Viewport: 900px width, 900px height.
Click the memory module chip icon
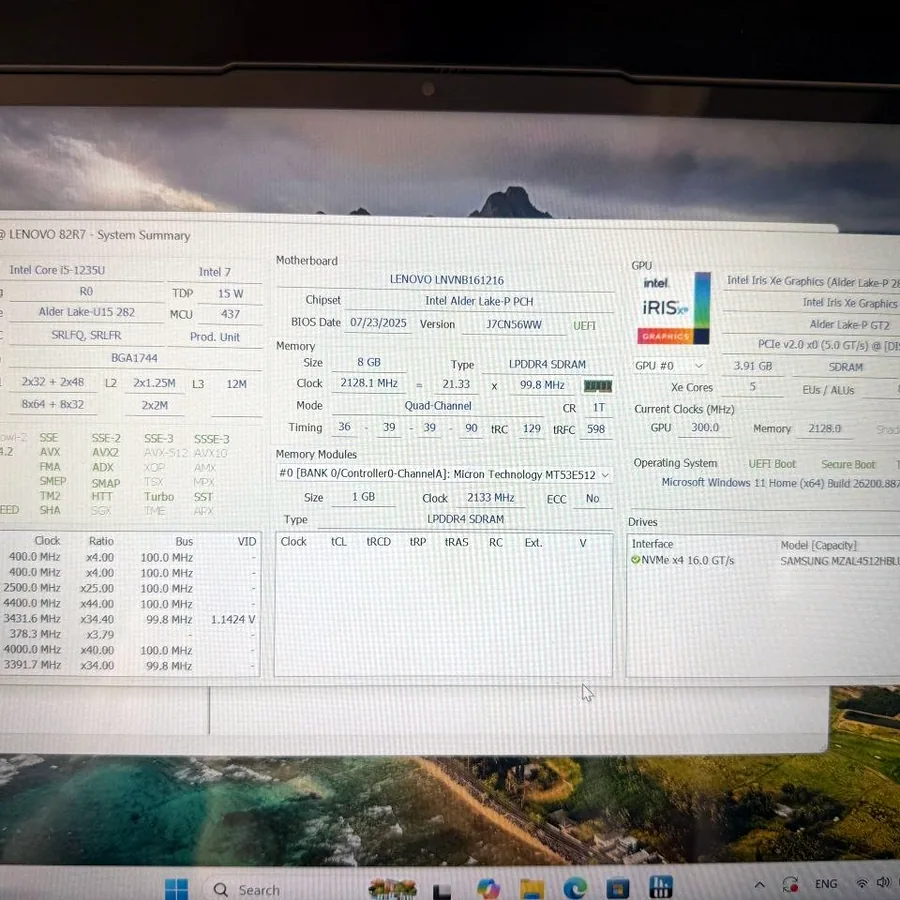coord(598,386)
